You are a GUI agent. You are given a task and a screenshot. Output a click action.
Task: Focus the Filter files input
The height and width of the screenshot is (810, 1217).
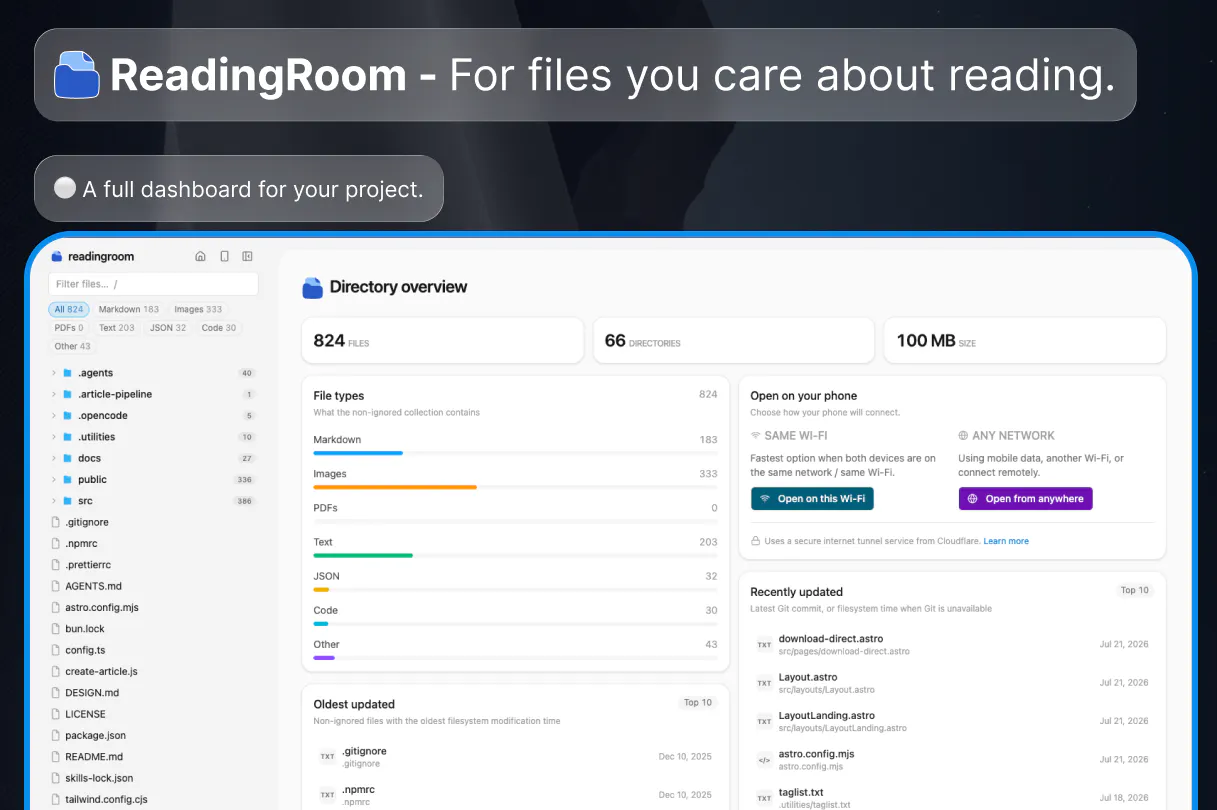(x=153, y=284)
